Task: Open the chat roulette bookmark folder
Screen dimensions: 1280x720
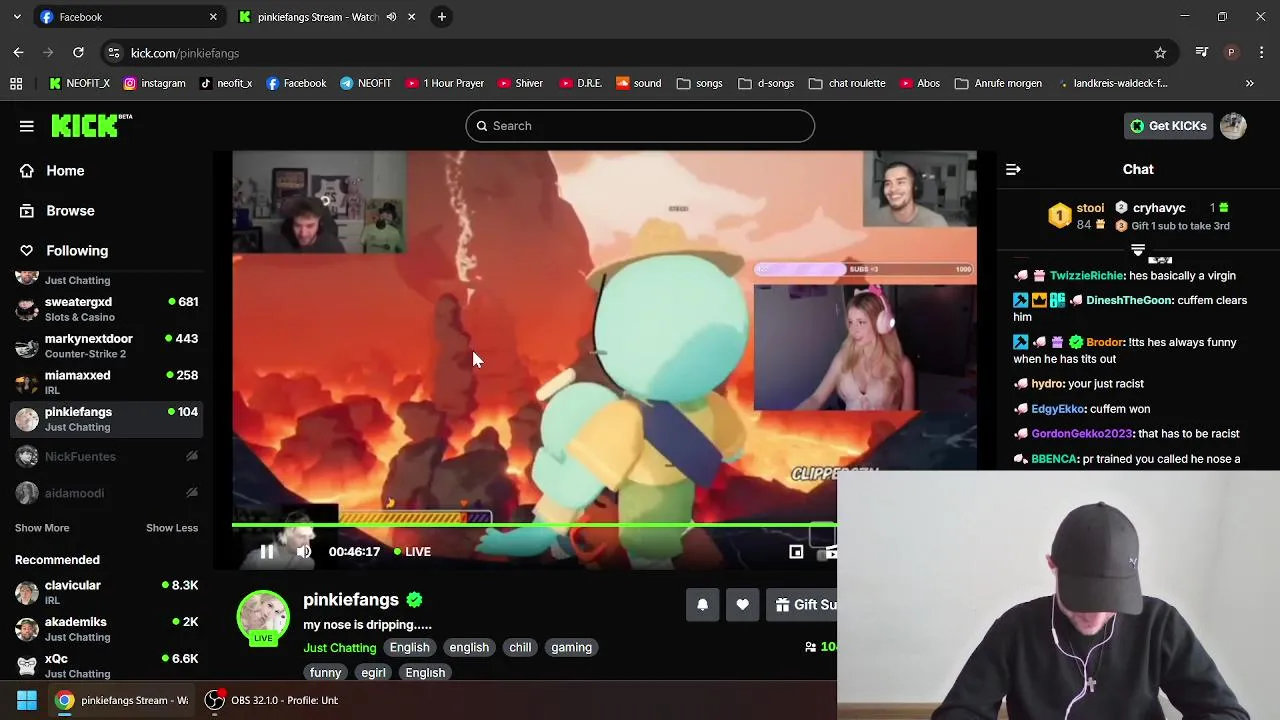Action: click(x=847, y=84)
